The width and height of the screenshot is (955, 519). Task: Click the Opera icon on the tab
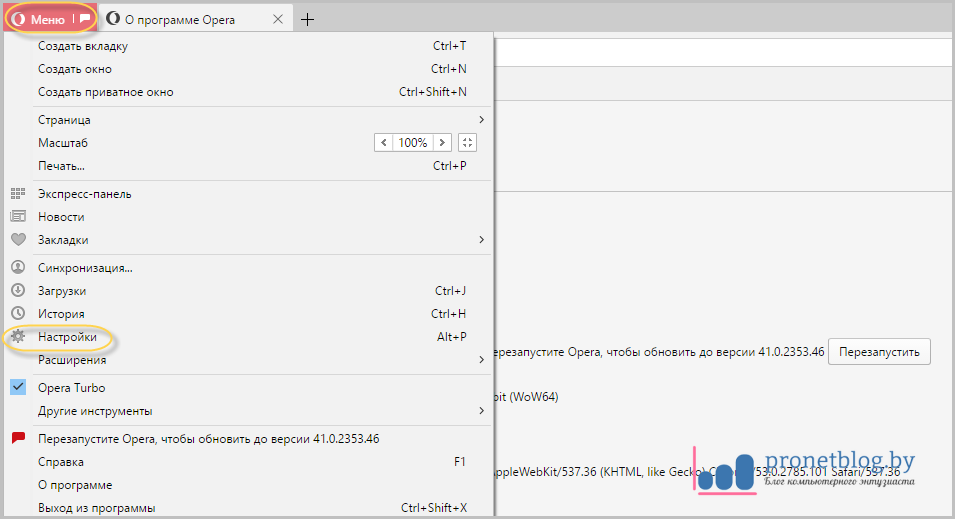[113, 19]
